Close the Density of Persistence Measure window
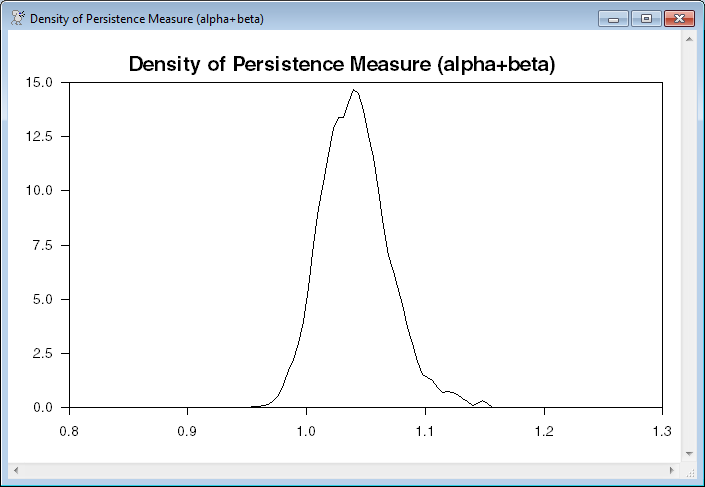The width and height of the screenshot is (705, 487). coord(679,19)
